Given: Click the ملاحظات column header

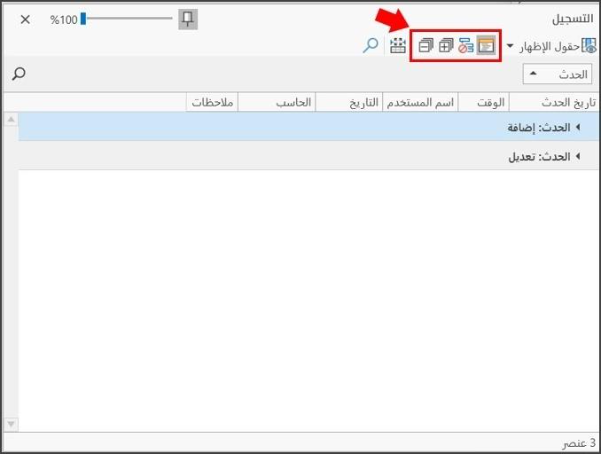Looking at the screenshot, I should click(212, 102).
